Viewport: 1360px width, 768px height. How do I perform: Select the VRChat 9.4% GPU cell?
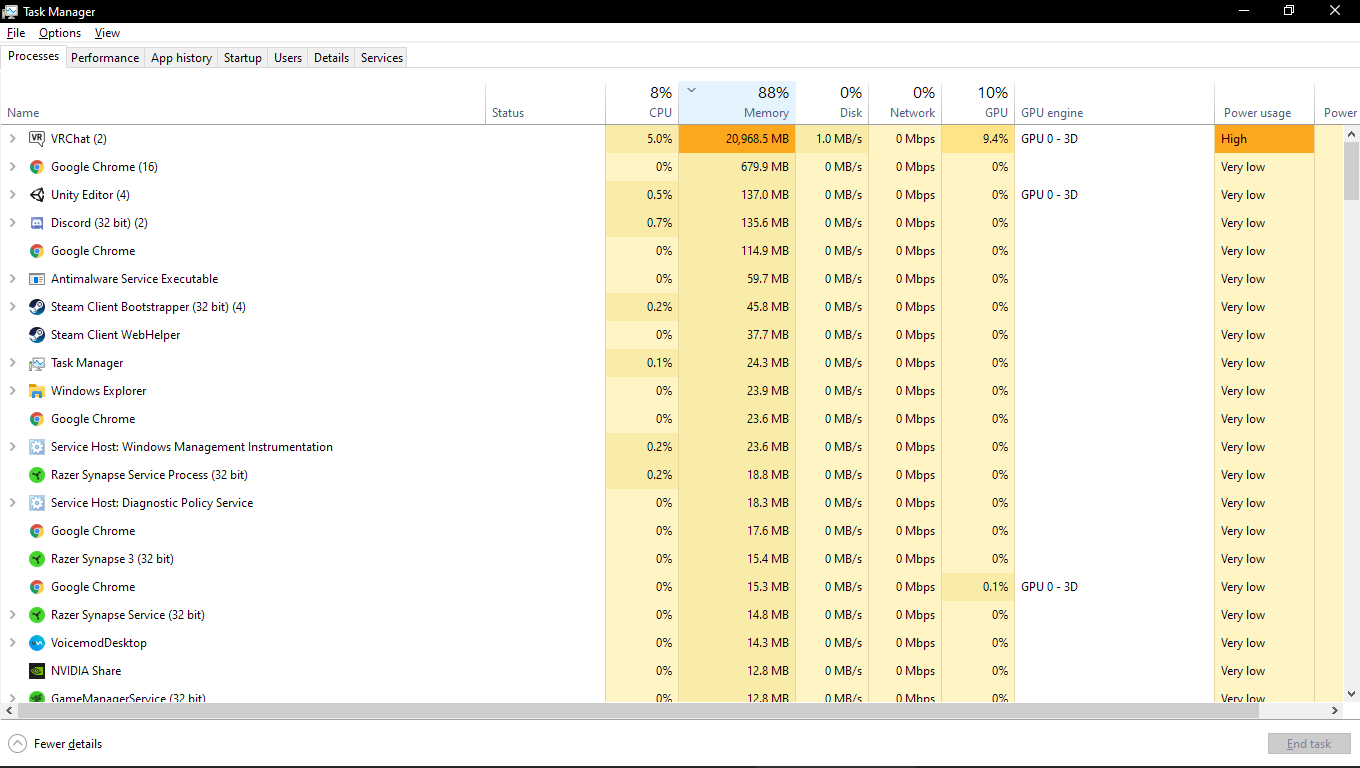978,139
